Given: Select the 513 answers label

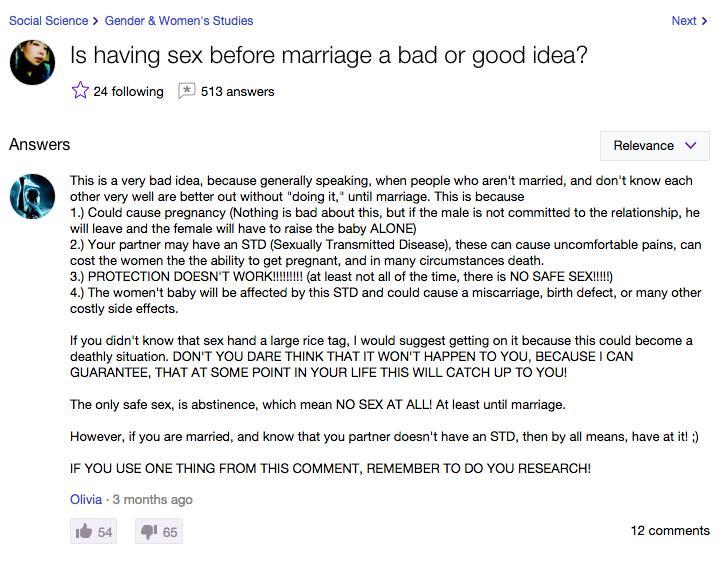Looking at the screenshot, I should point(237,91).
